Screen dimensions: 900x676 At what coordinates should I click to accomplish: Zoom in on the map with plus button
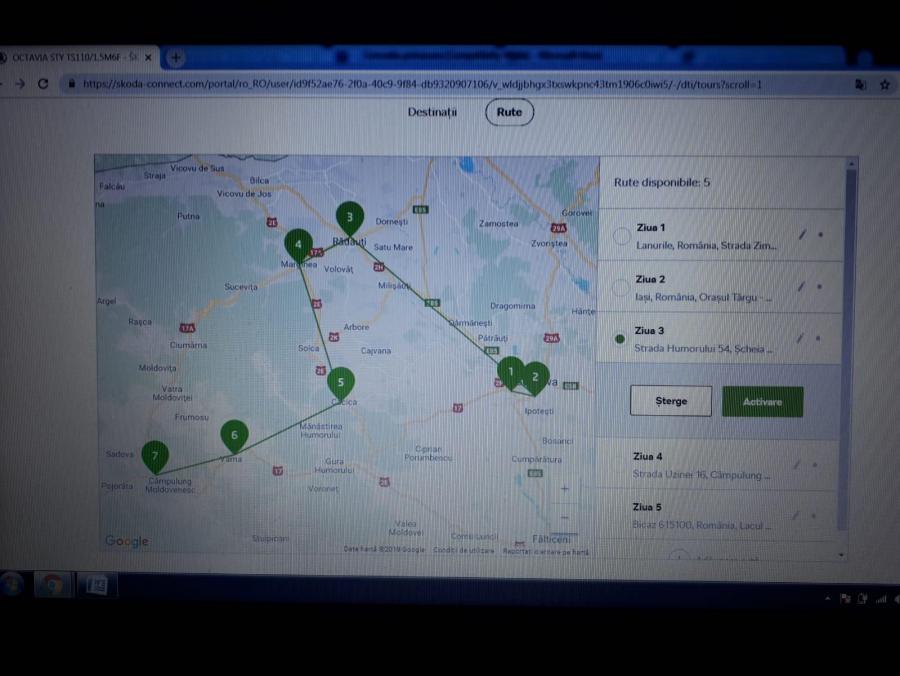coord(565,489)
